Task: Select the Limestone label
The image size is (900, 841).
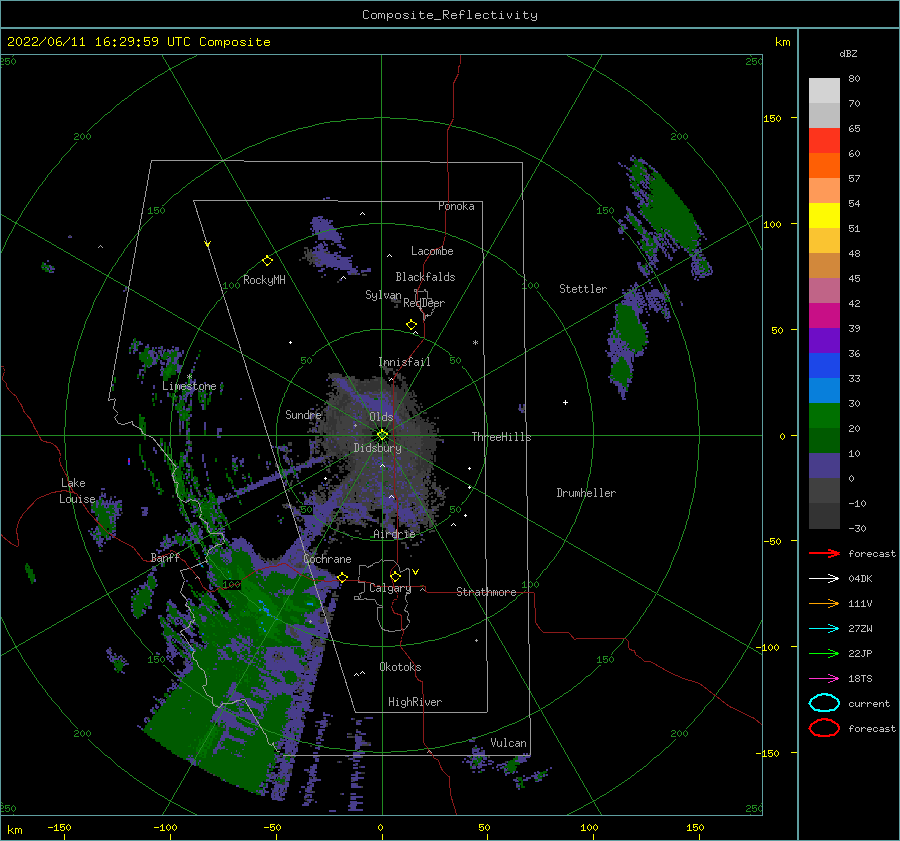Action: point(189,386)
